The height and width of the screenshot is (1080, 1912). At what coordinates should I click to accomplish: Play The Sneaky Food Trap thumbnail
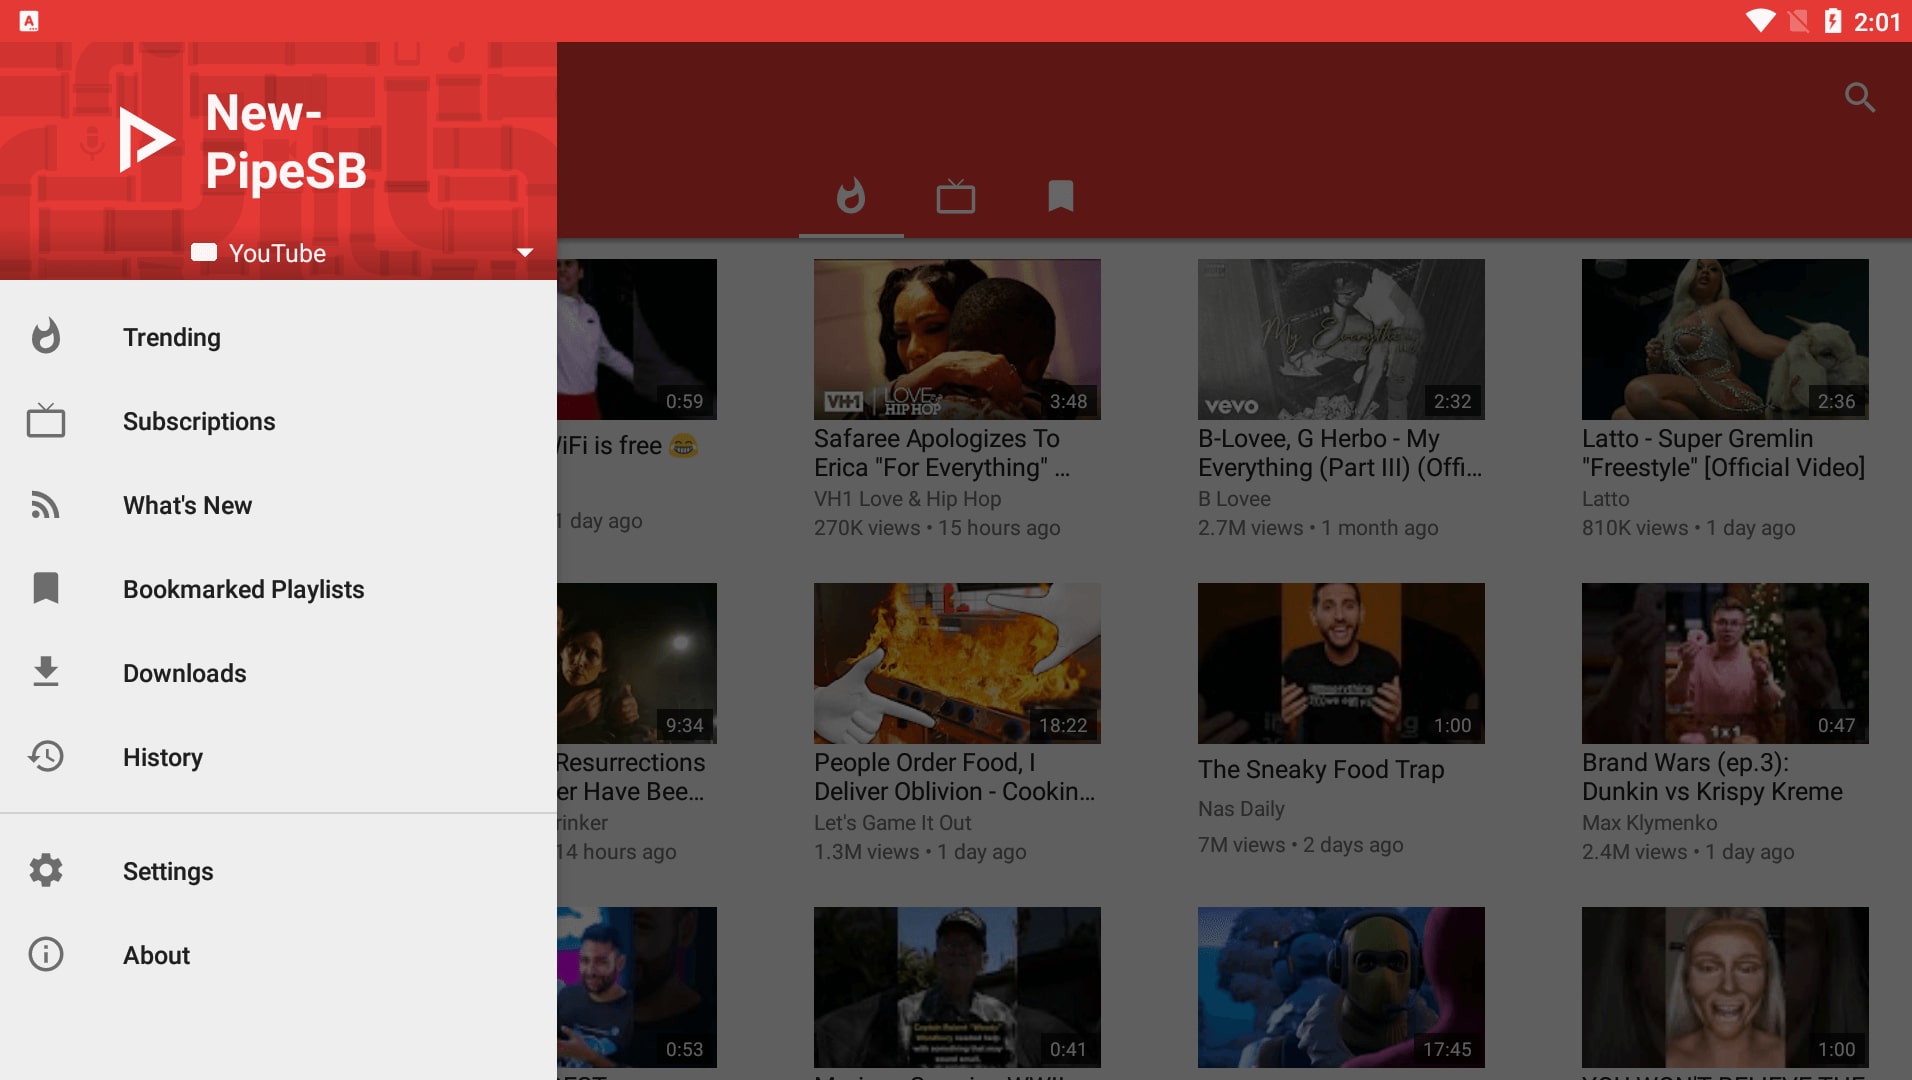click(x=1340, y=663)
